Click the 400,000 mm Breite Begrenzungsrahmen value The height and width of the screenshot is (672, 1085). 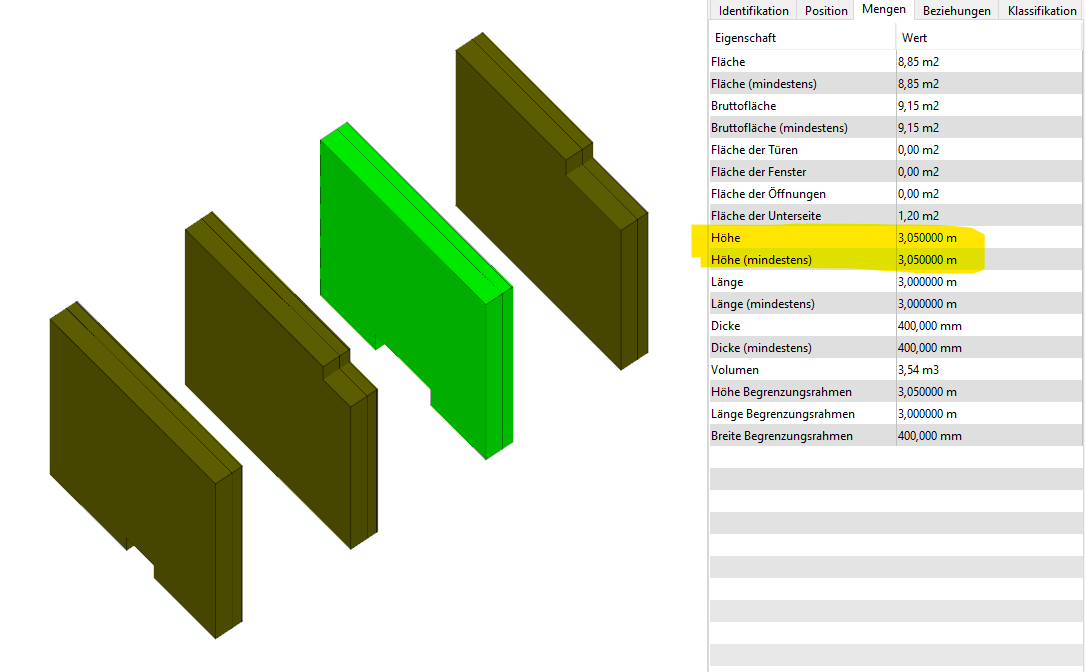point(929,436)
